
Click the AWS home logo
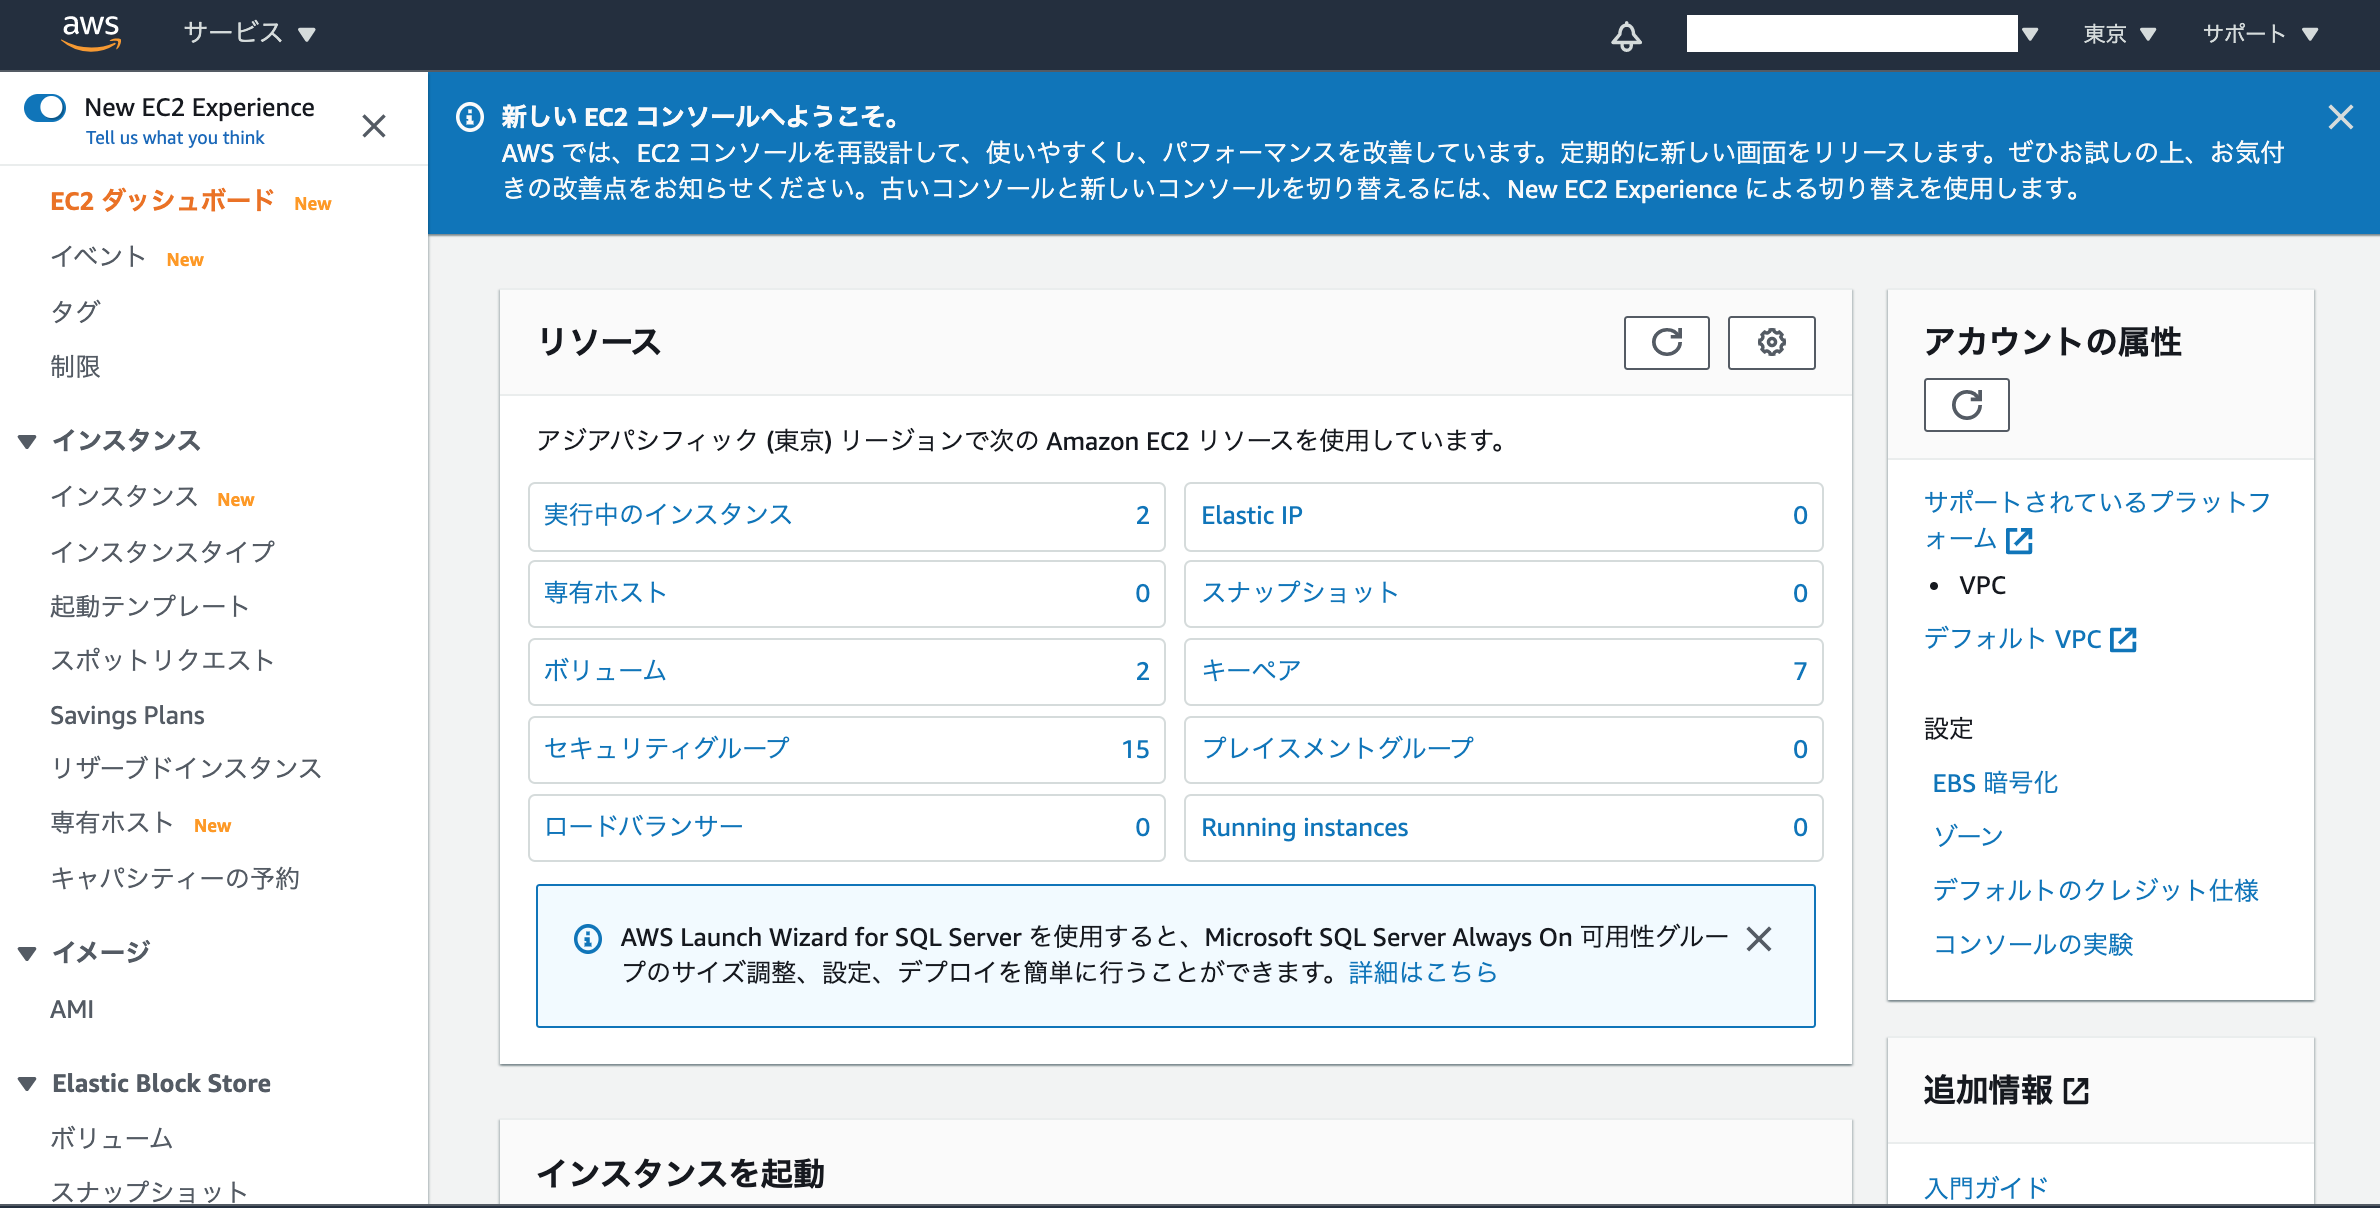[x=92, y=33]
